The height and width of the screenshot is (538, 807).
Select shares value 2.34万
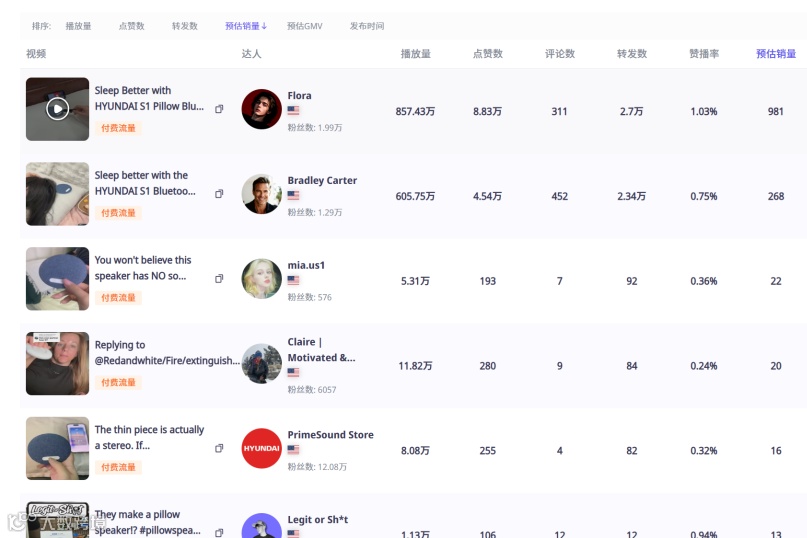click(x=631, y=196)
